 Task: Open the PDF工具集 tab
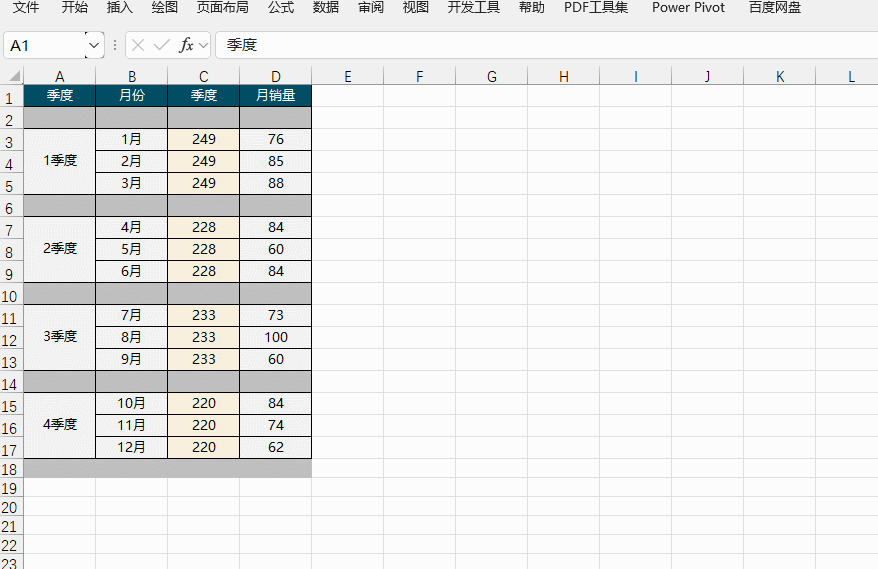[x=596, y=7]
